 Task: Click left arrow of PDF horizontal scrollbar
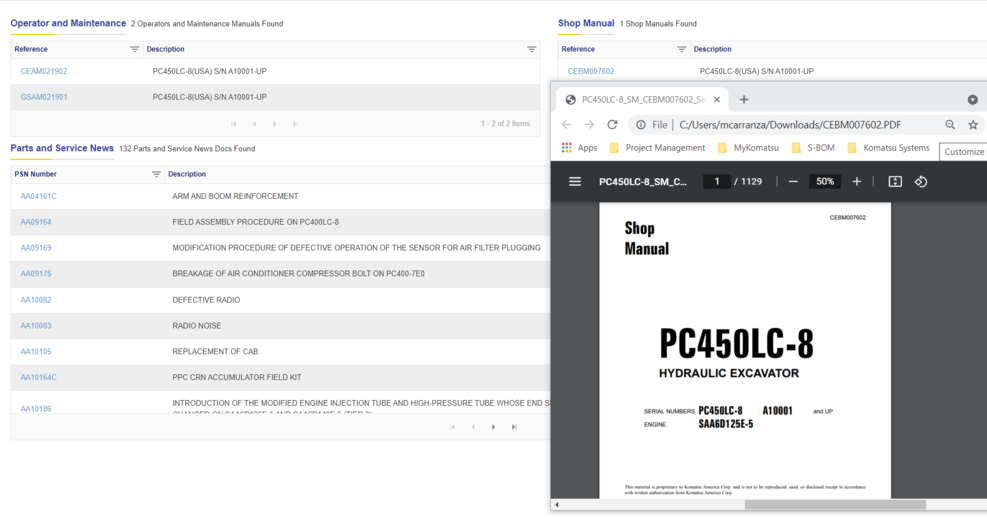(x=556, y=504)
